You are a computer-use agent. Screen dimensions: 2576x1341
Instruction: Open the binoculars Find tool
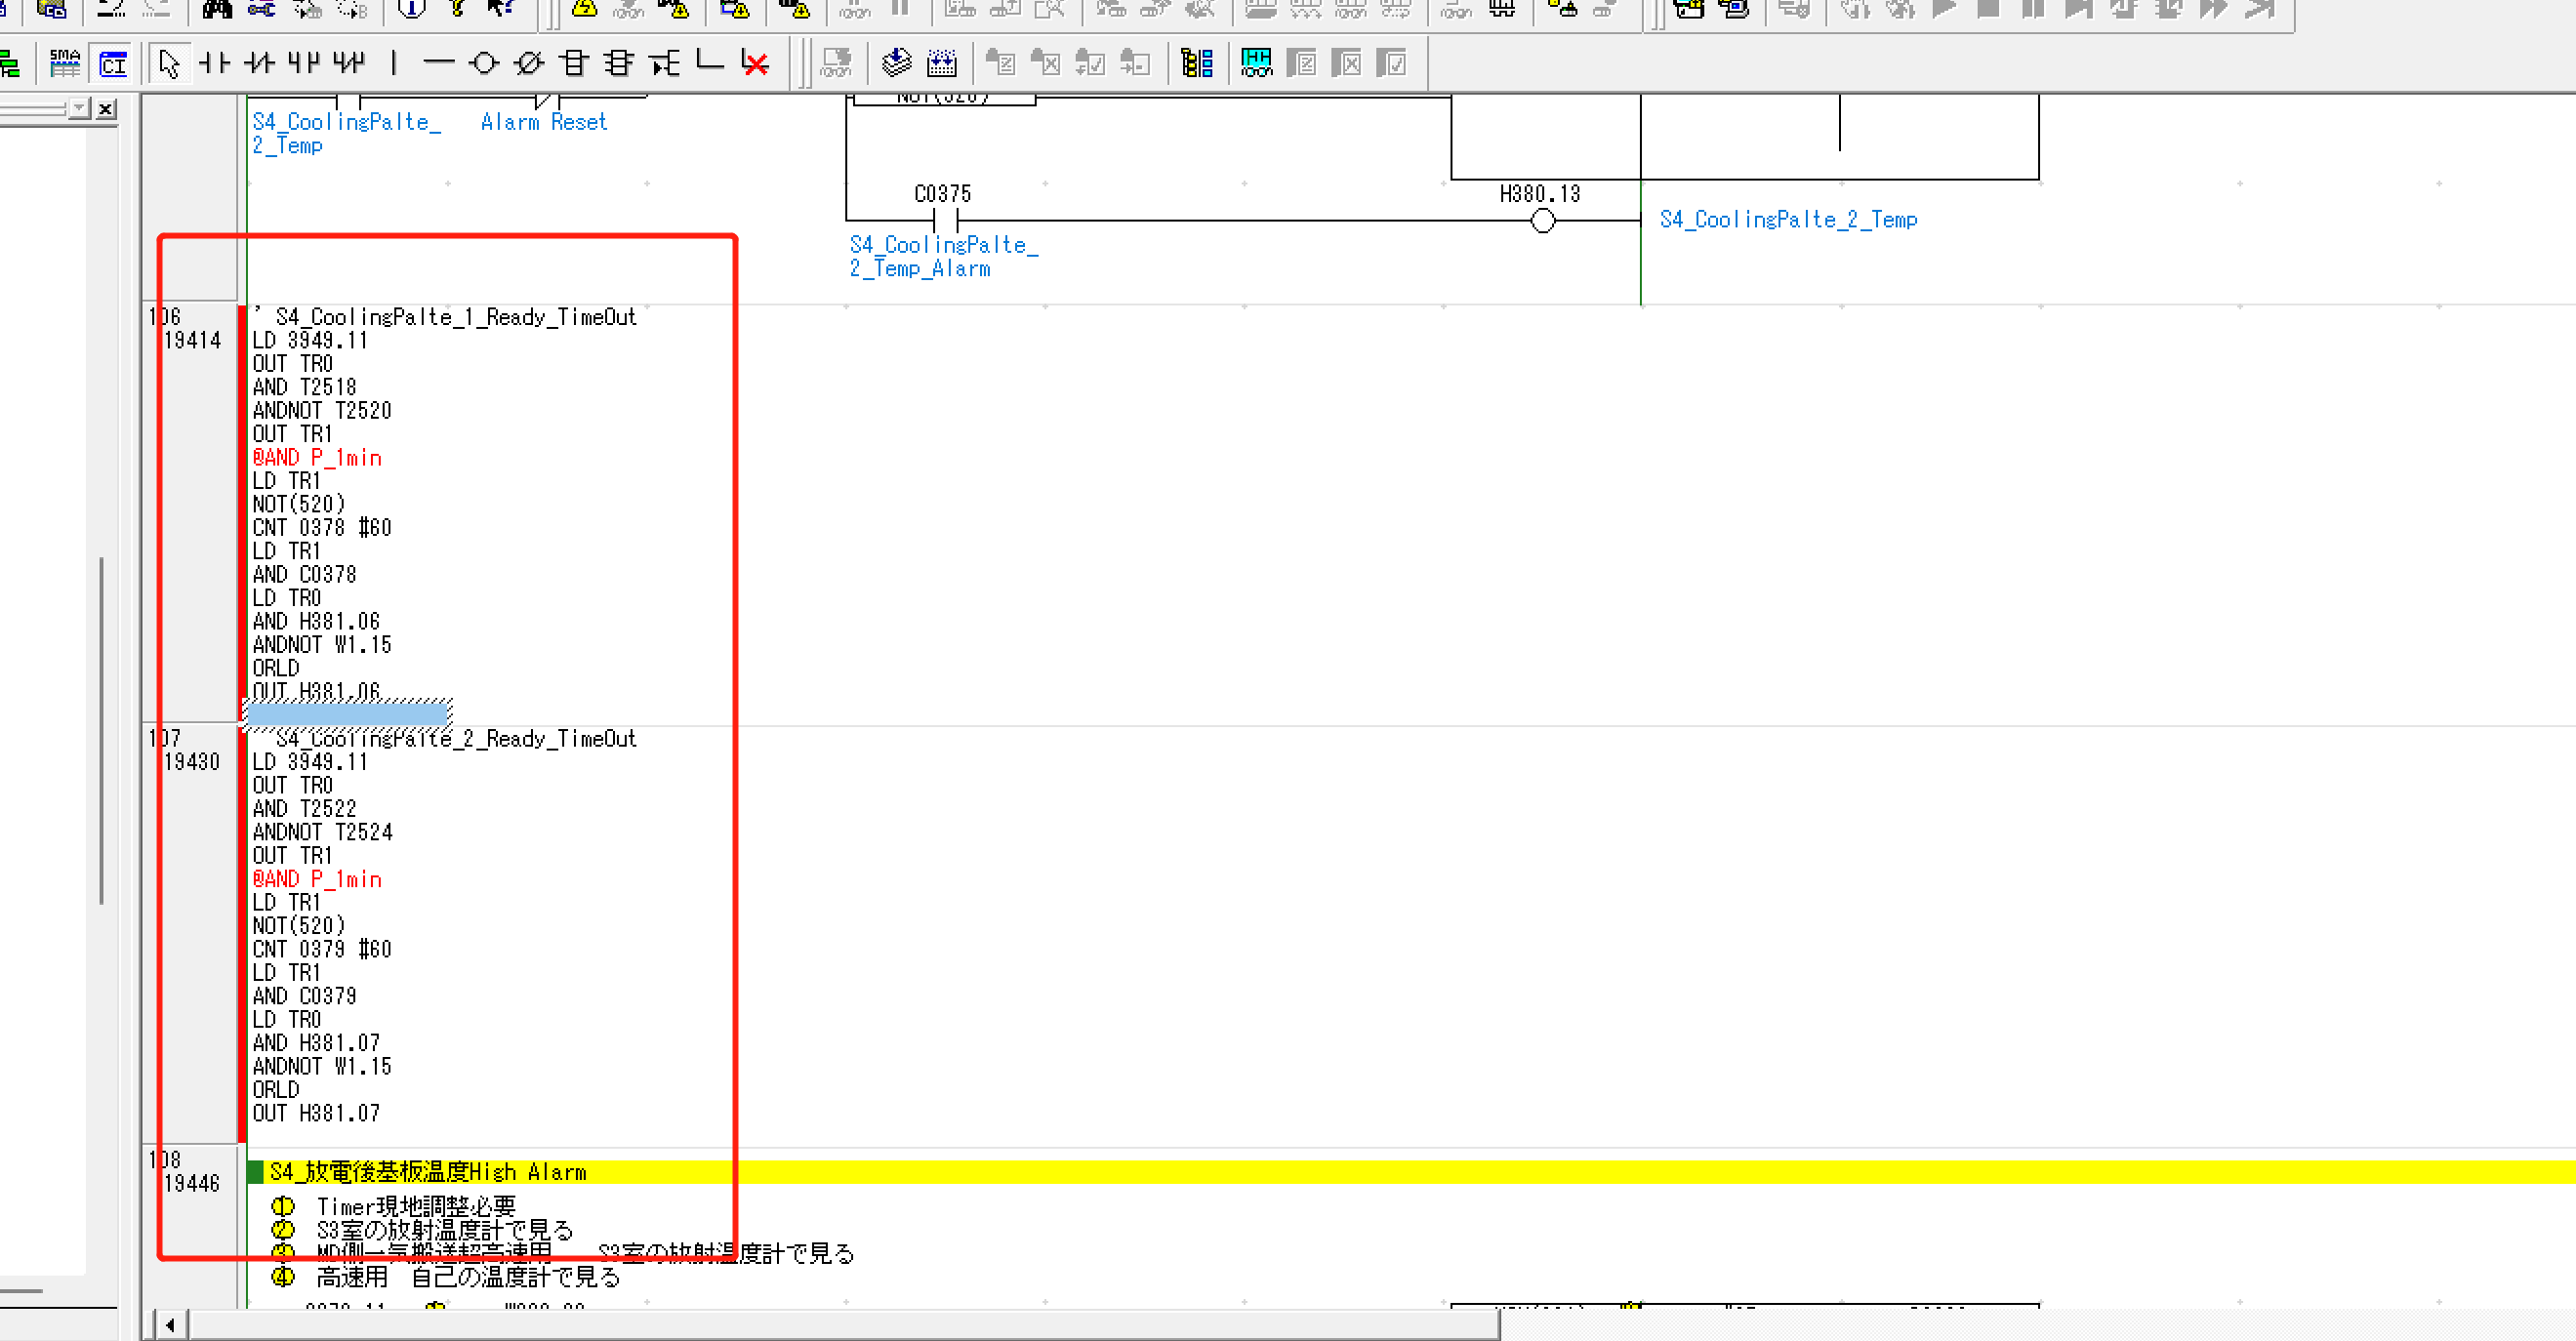[x=216, y=10]
